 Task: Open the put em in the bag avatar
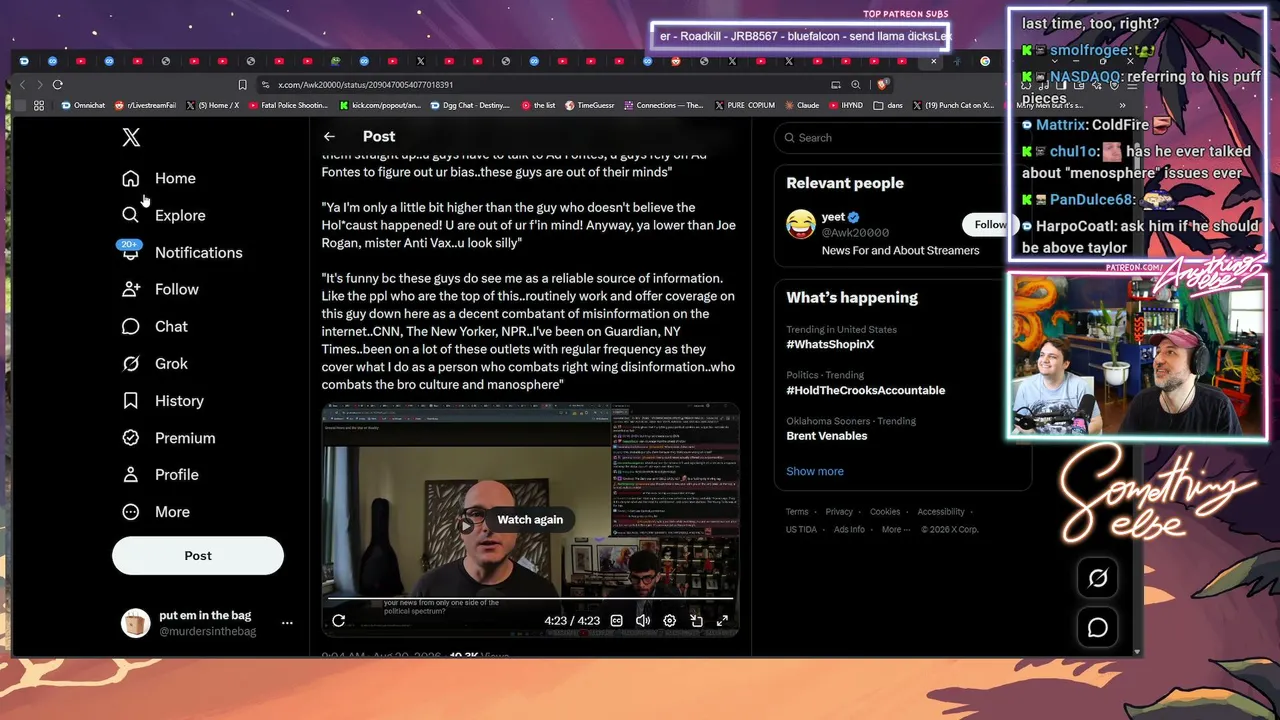[x=135, y=623]
